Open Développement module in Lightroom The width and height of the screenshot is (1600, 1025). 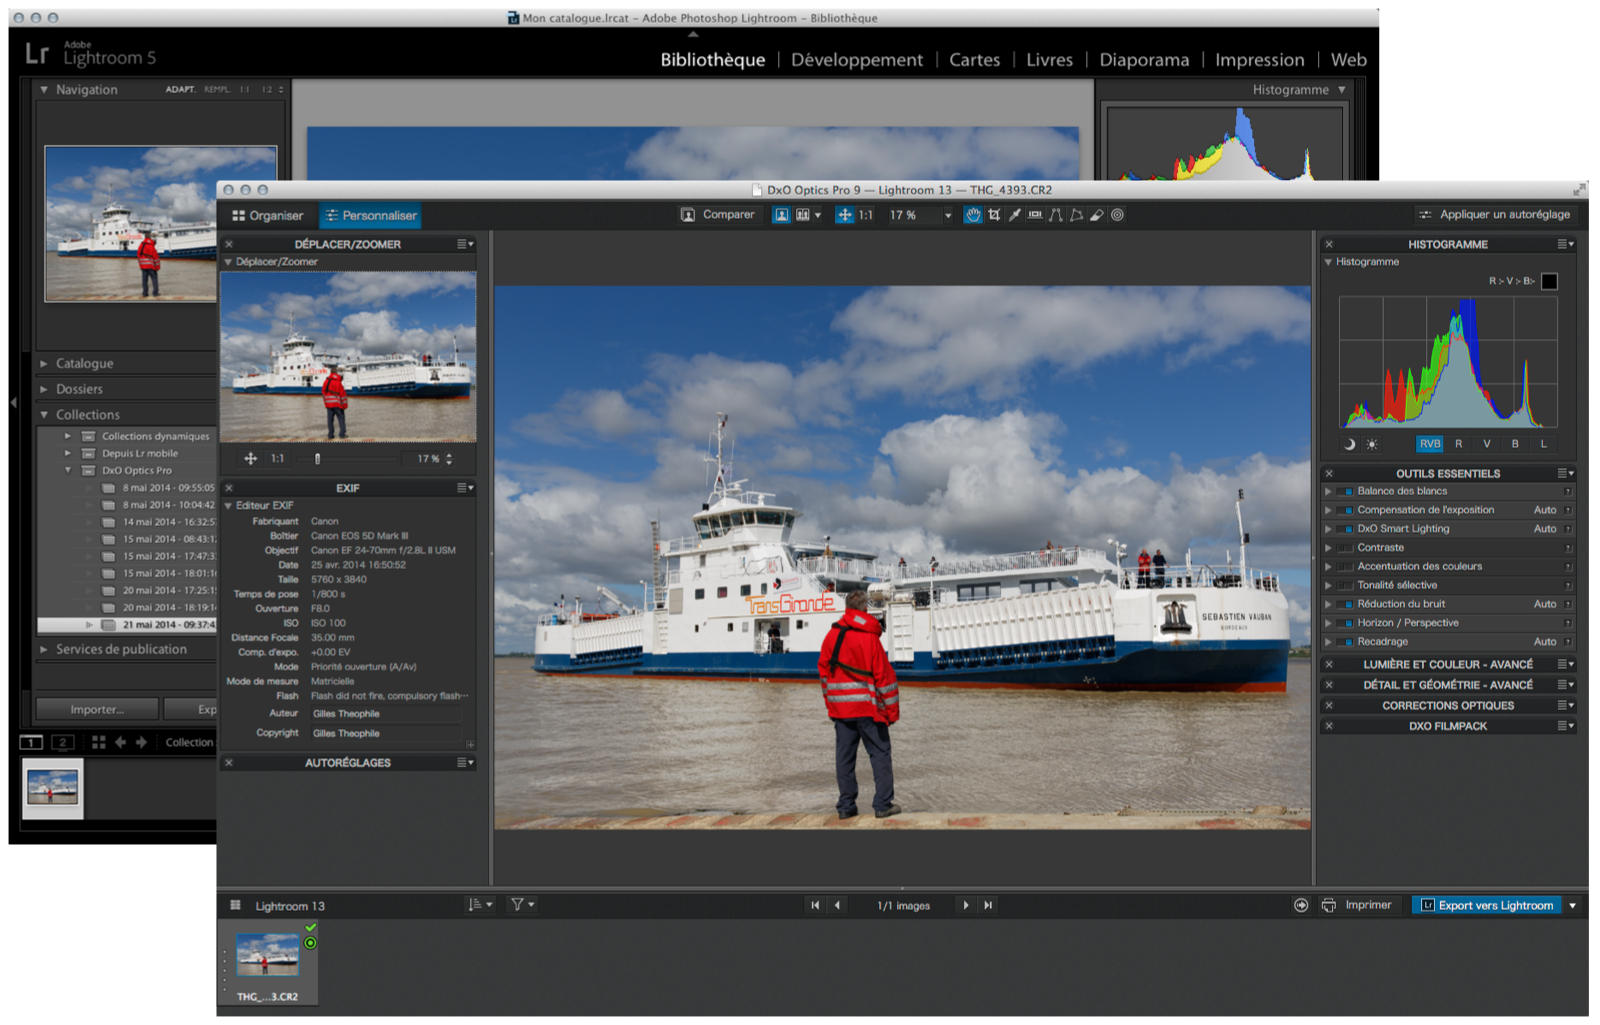[857, 60]
